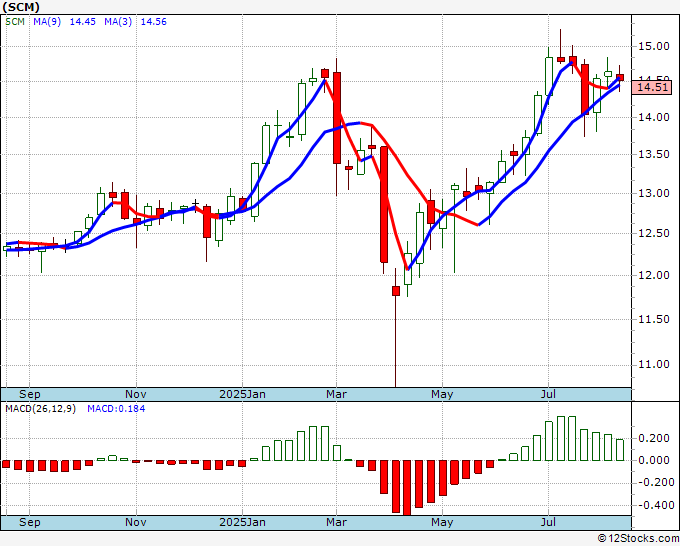This screenshot has width=680, height=546.
Task: Click the -0.200 MACD axis label
Action: tap(654, 483)
